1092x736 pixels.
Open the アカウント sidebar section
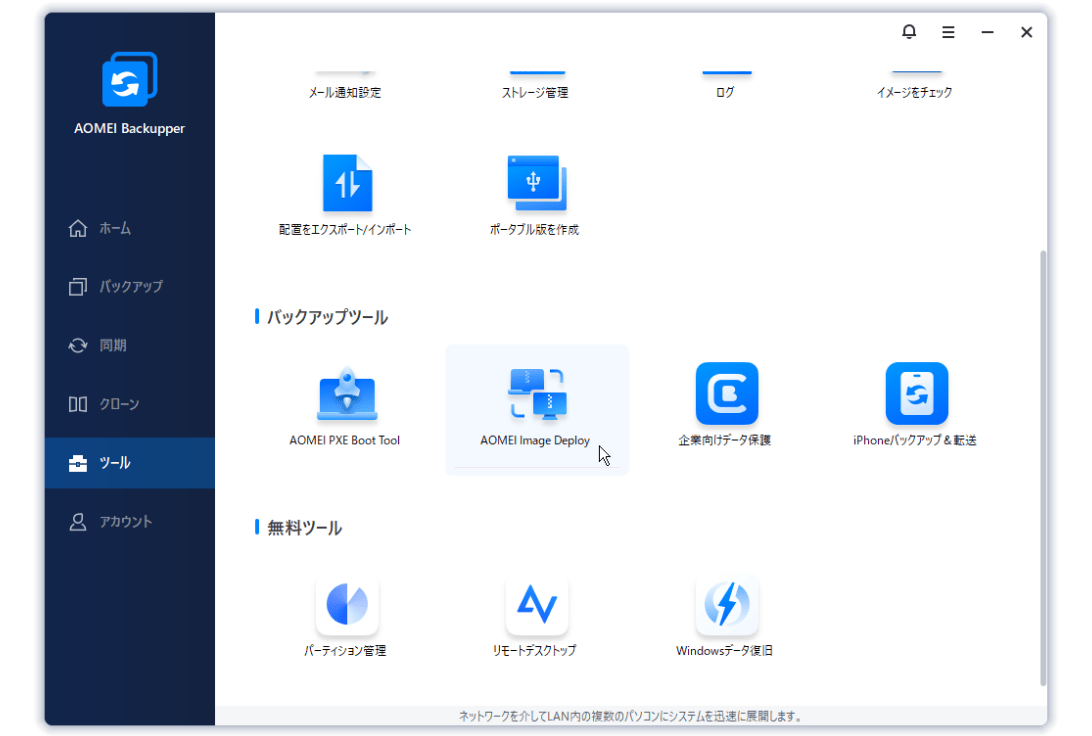130,522
